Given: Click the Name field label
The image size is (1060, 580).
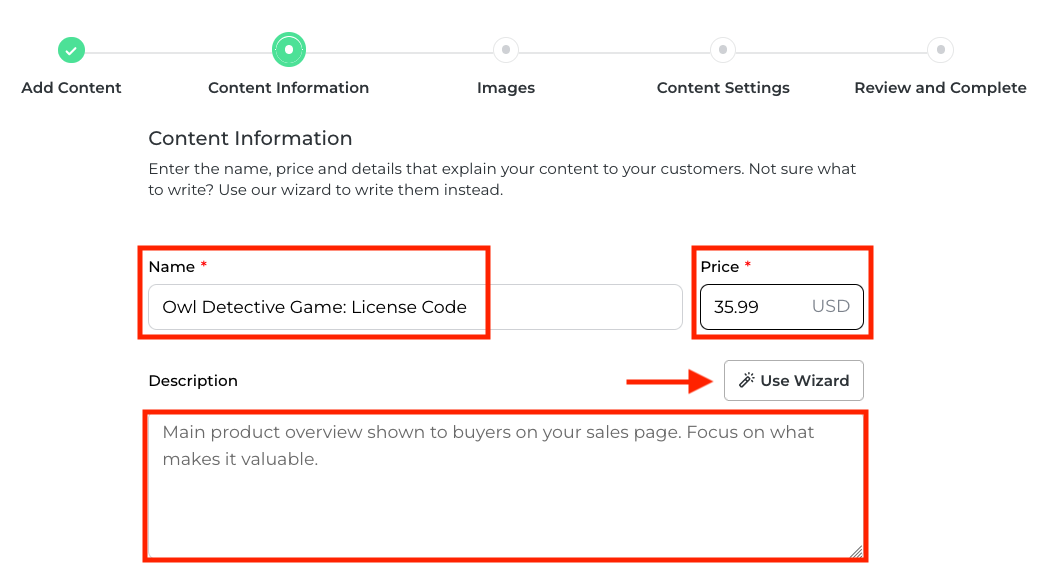Looking at the screenshot, I should (171, 267).
